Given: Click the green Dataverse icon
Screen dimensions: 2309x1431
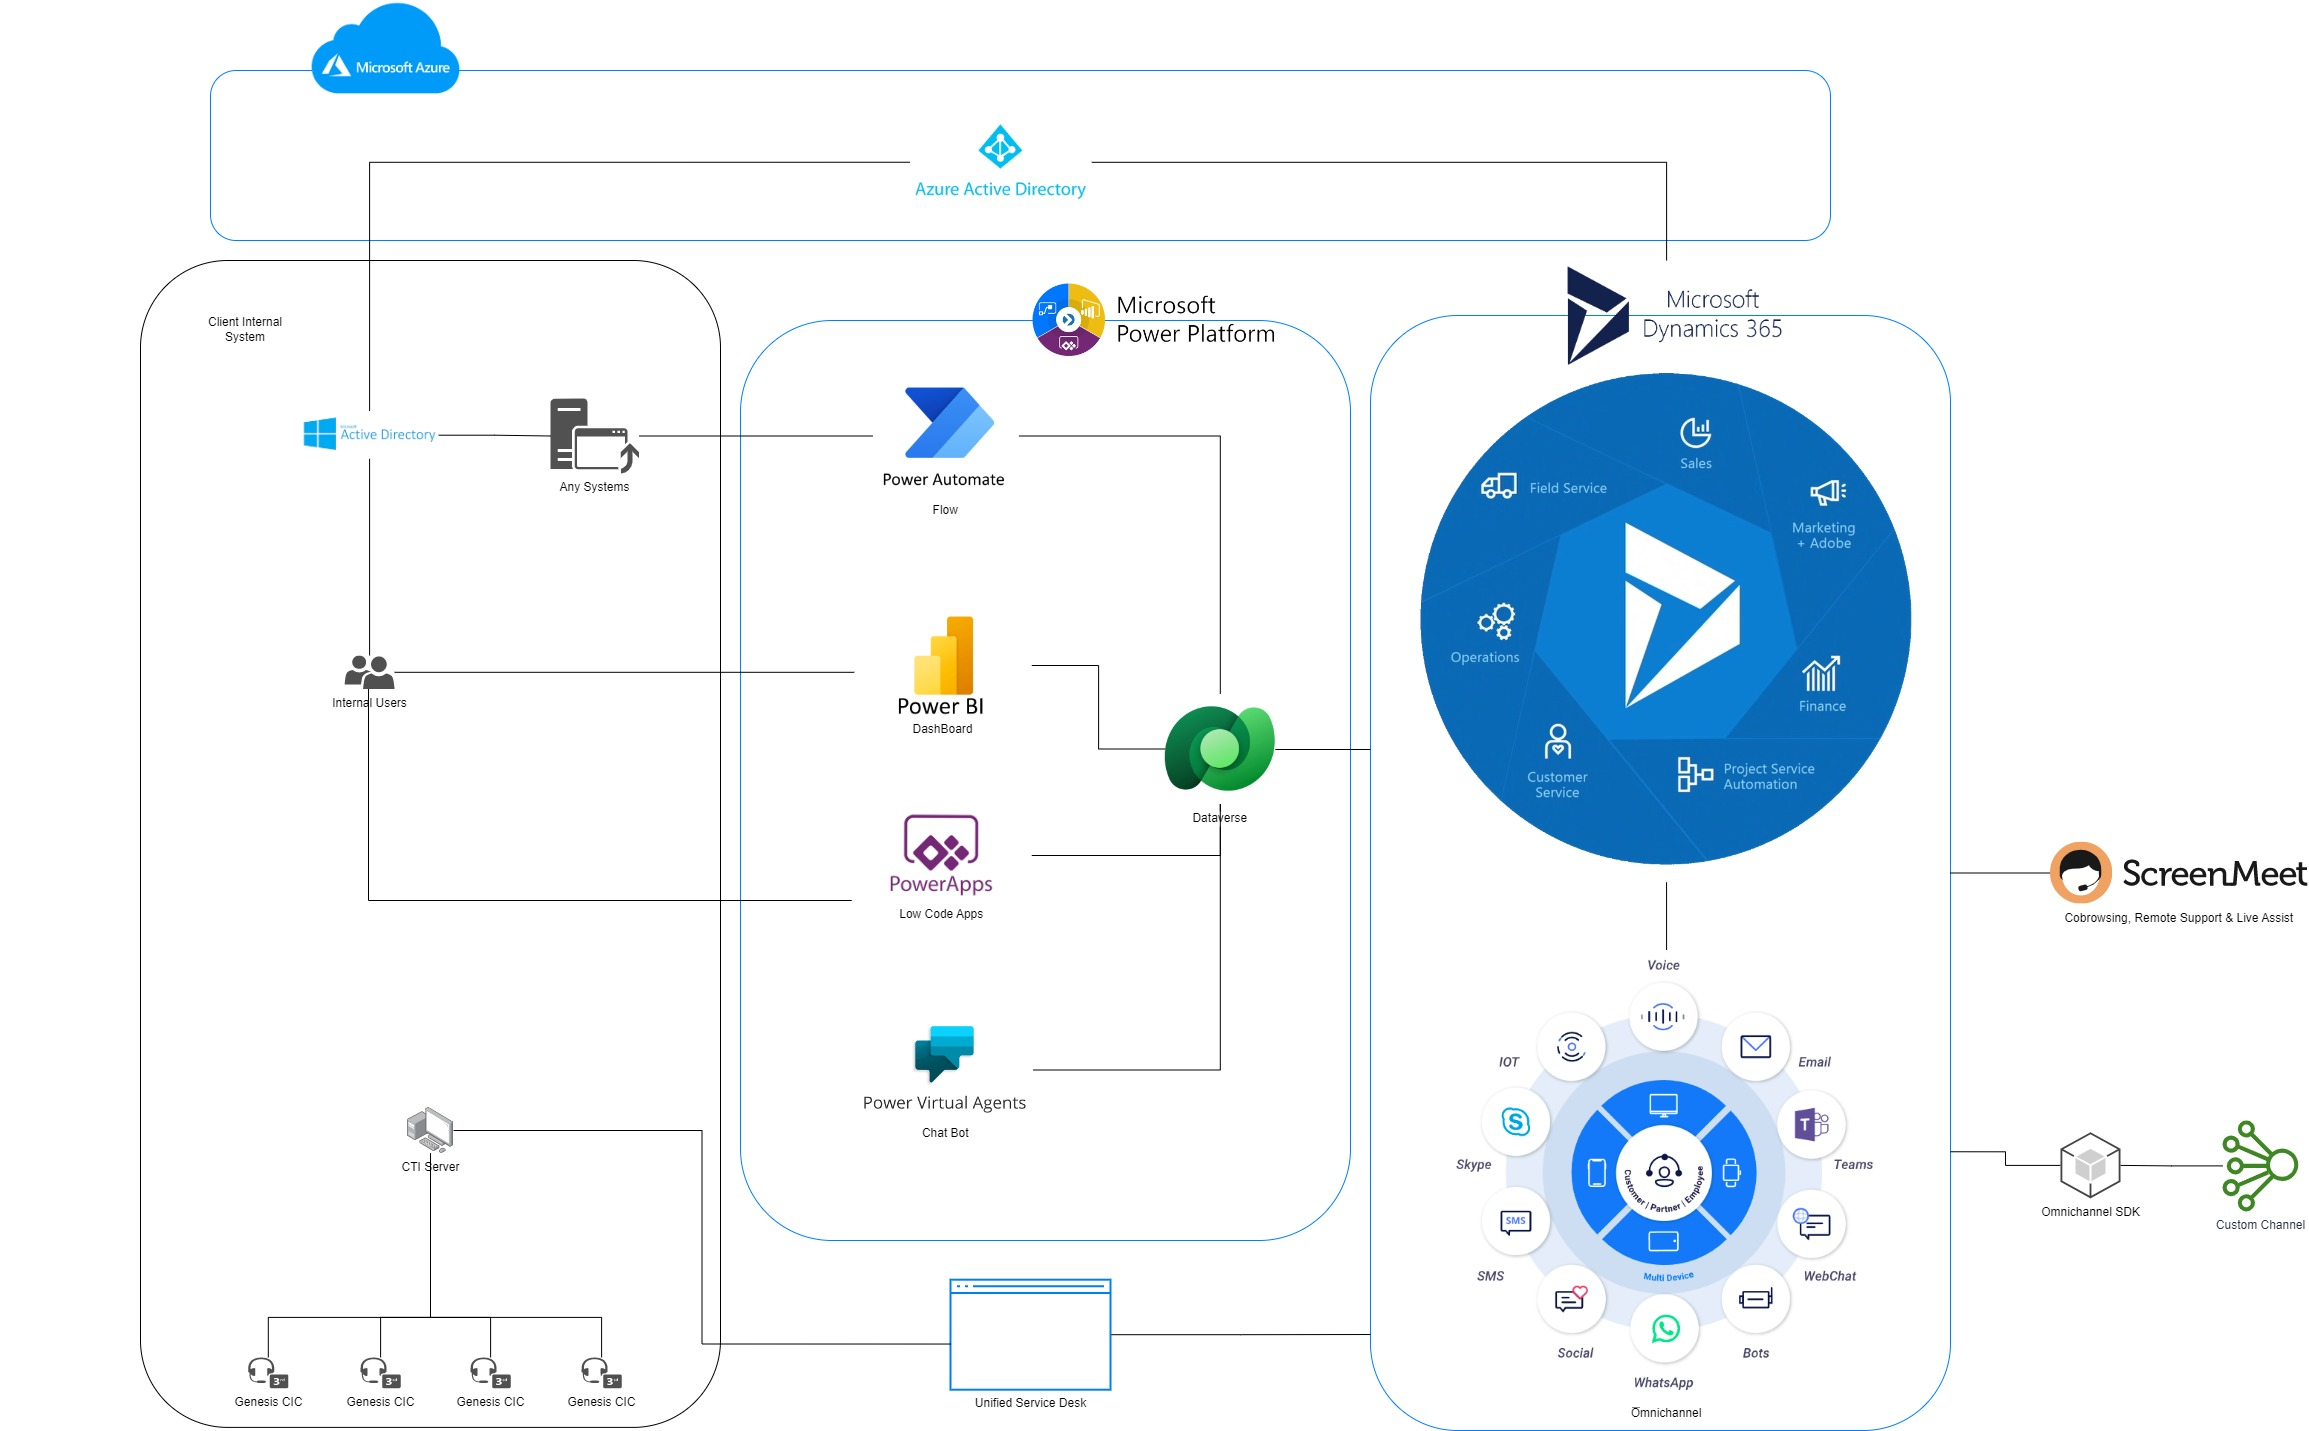Looking at the screenshot, I should point(1220,749).
